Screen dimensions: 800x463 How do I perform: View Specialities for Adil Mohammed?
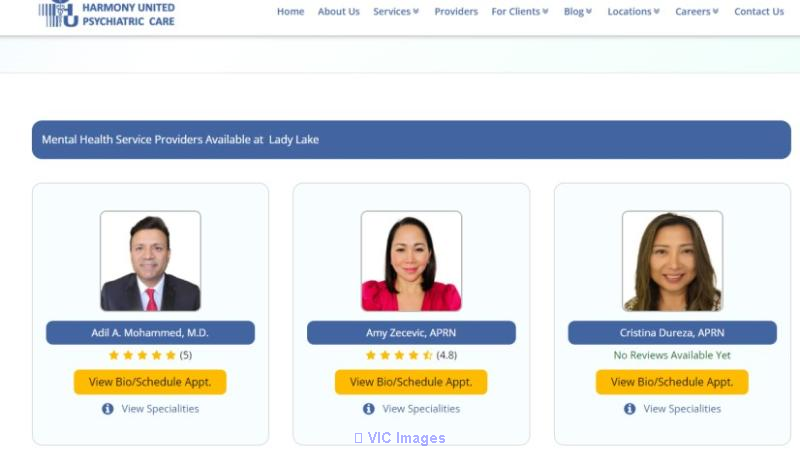point(160,409)
